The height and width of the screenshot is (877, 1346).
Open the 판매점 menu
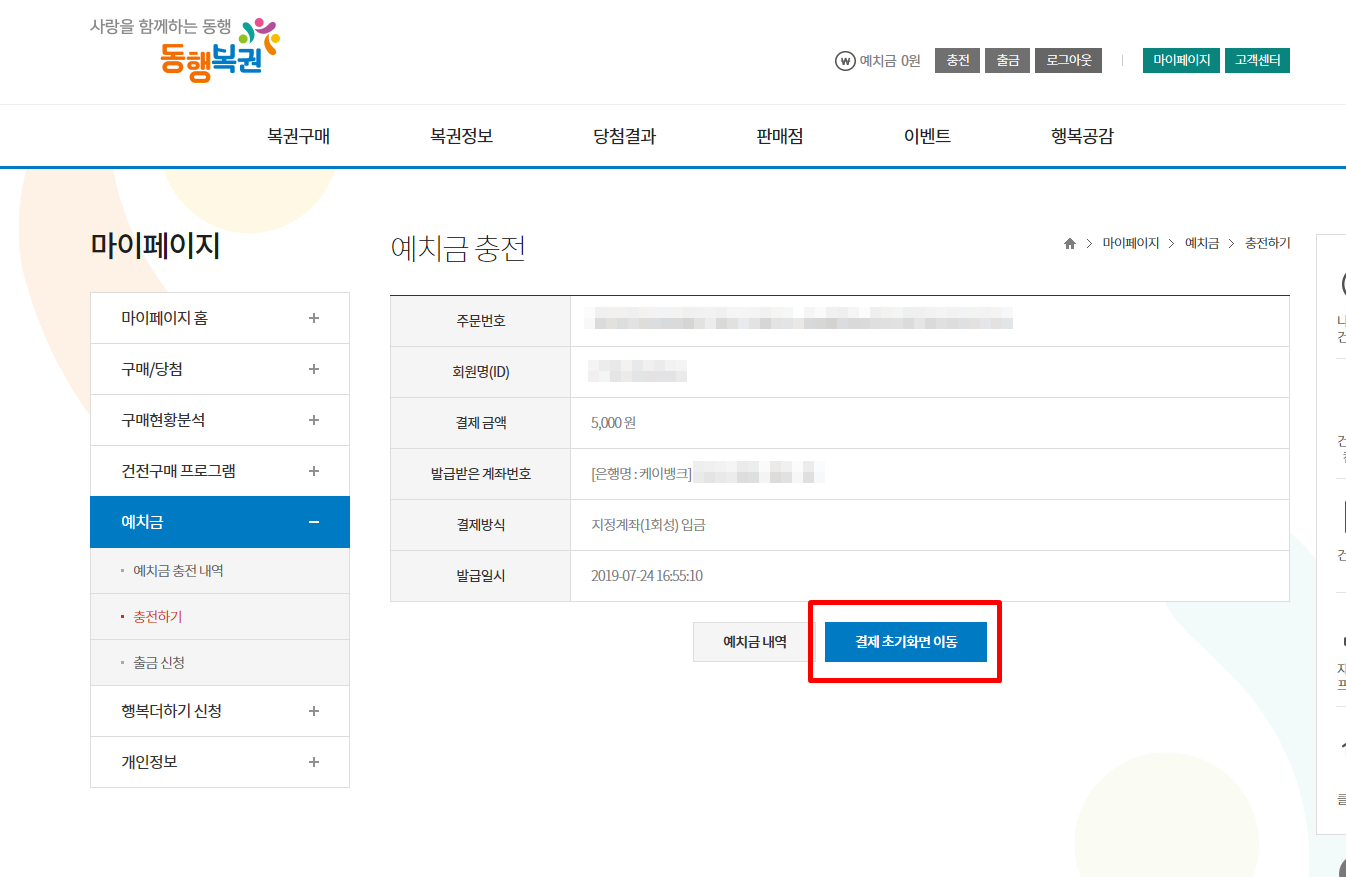(780, 137)
